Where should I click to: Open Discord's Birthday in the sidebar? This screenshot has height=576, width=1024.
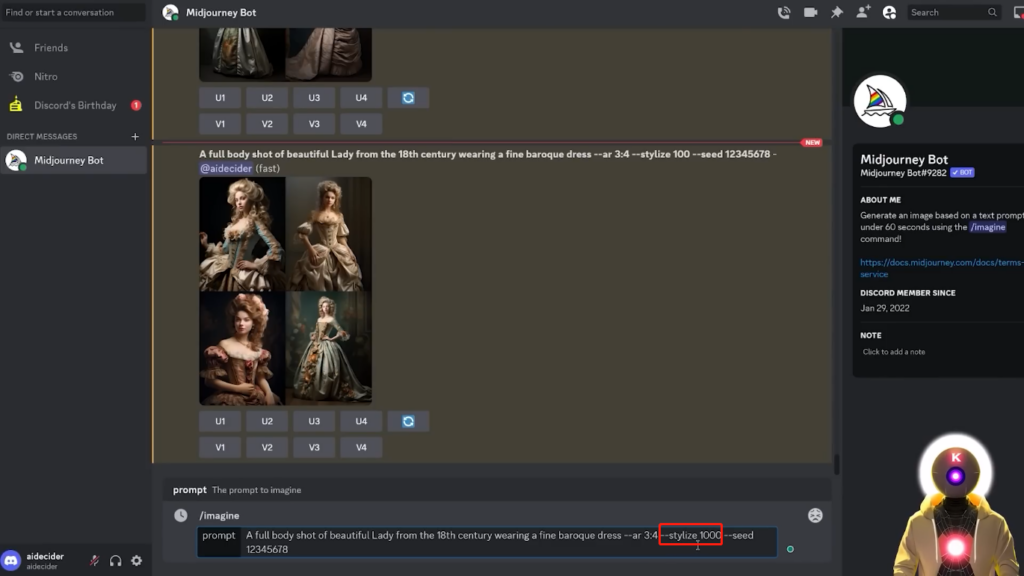tap(75, 105)
